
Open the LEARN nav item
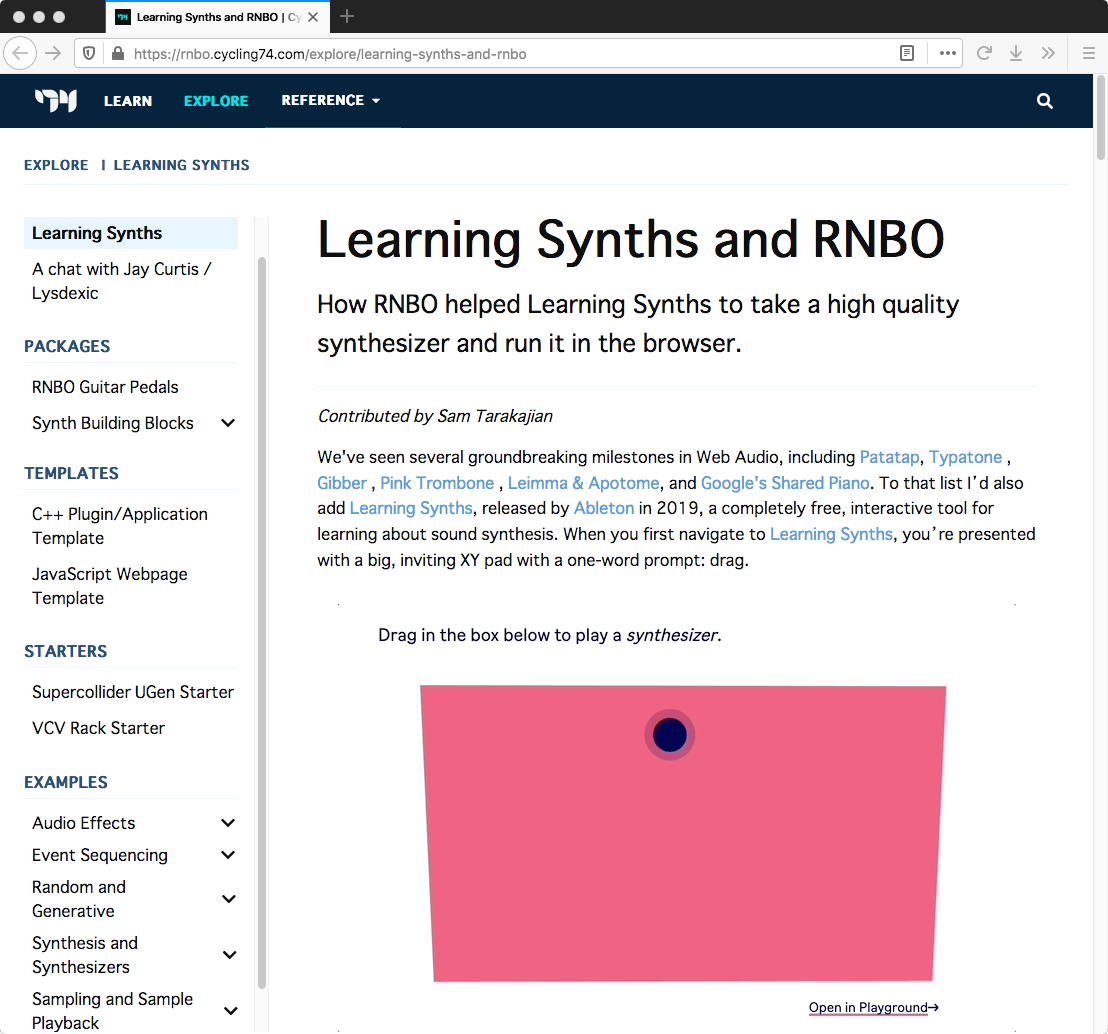[128, 101]
